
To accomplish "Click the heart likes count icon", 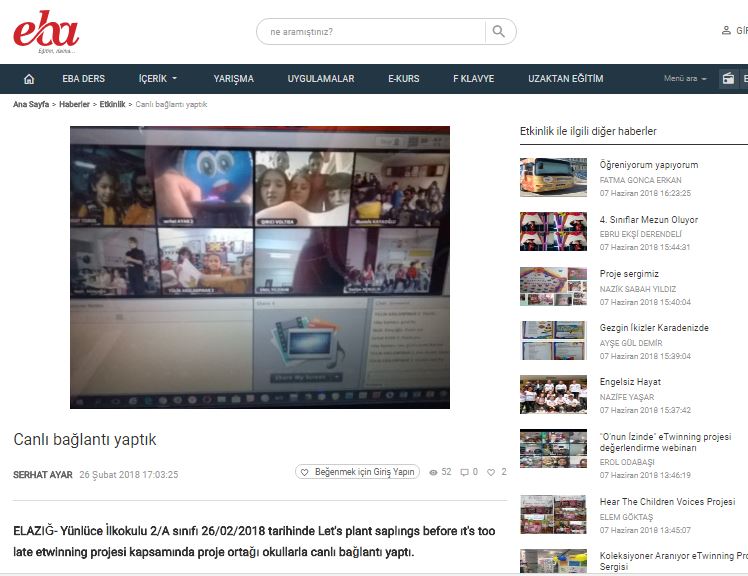I will (x=491, y=473).
